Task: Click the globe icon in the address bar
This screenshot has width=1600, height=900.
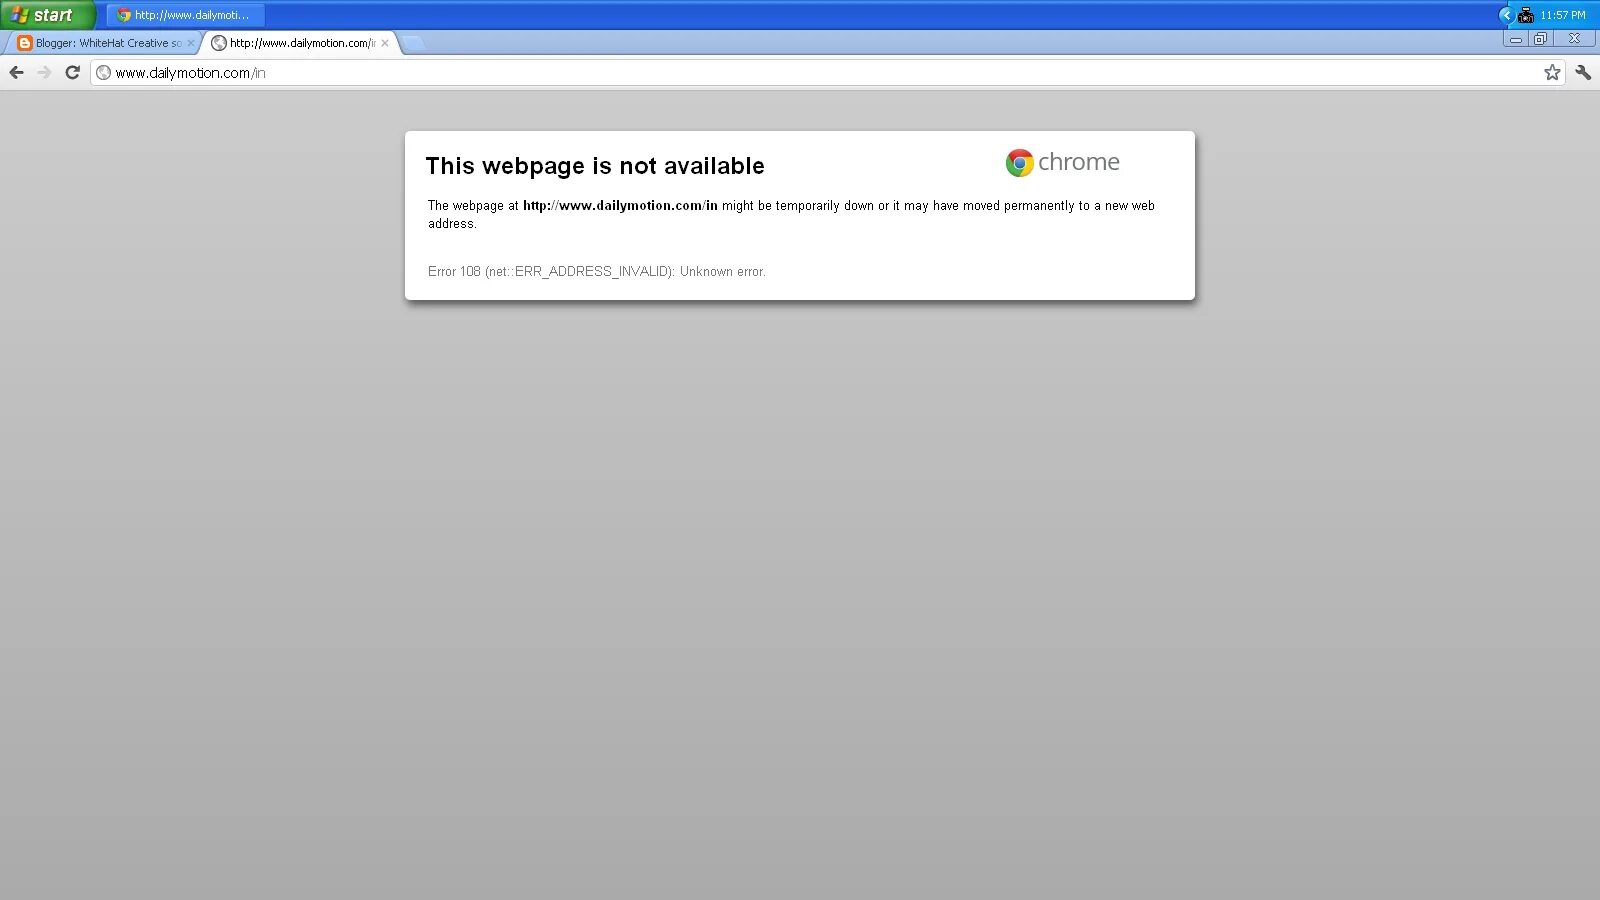Action: pyautogui.click(x=103, y=72)
